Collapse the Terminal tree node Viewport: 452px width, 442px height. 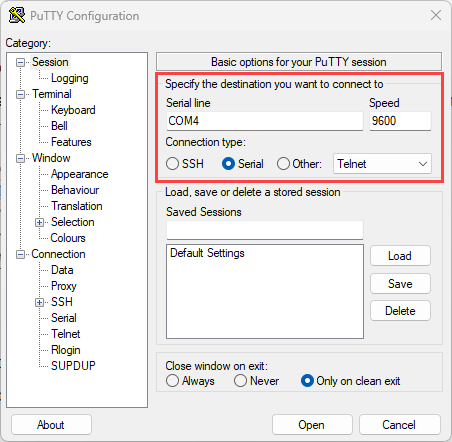coord(21,94)
